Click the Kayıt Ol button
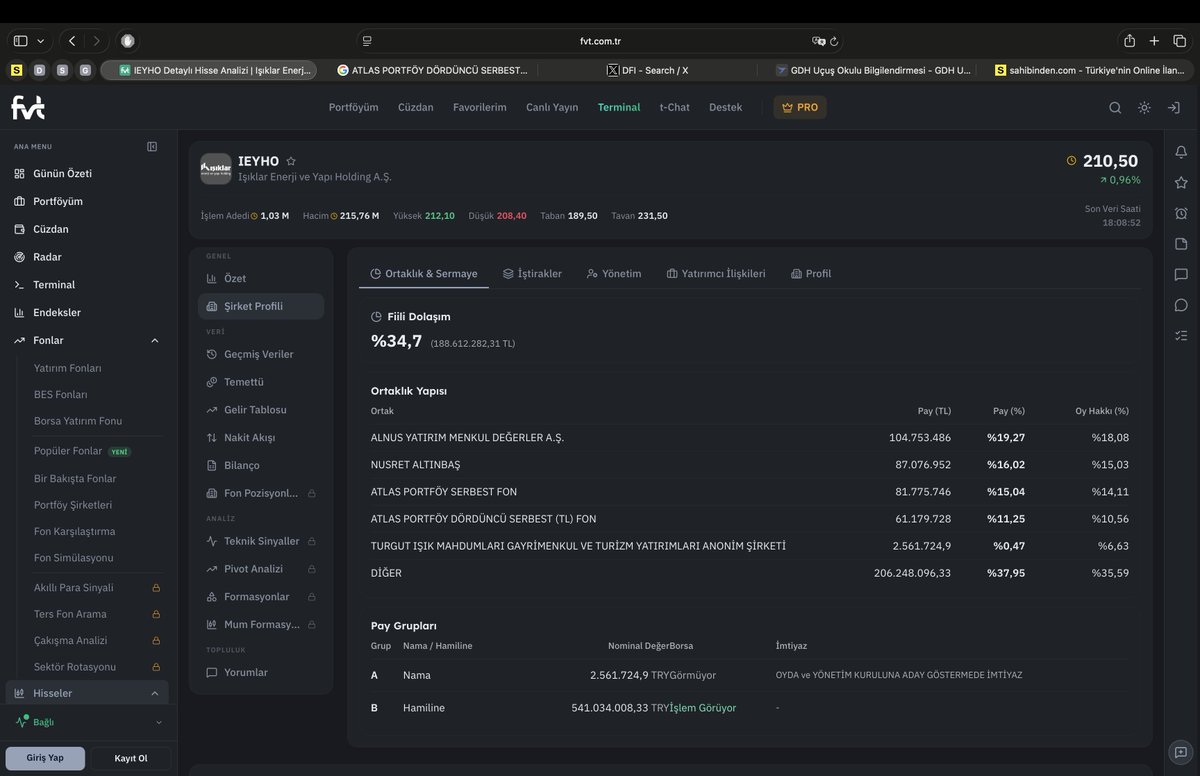The image size is (1200, 776). pos(131,758)
